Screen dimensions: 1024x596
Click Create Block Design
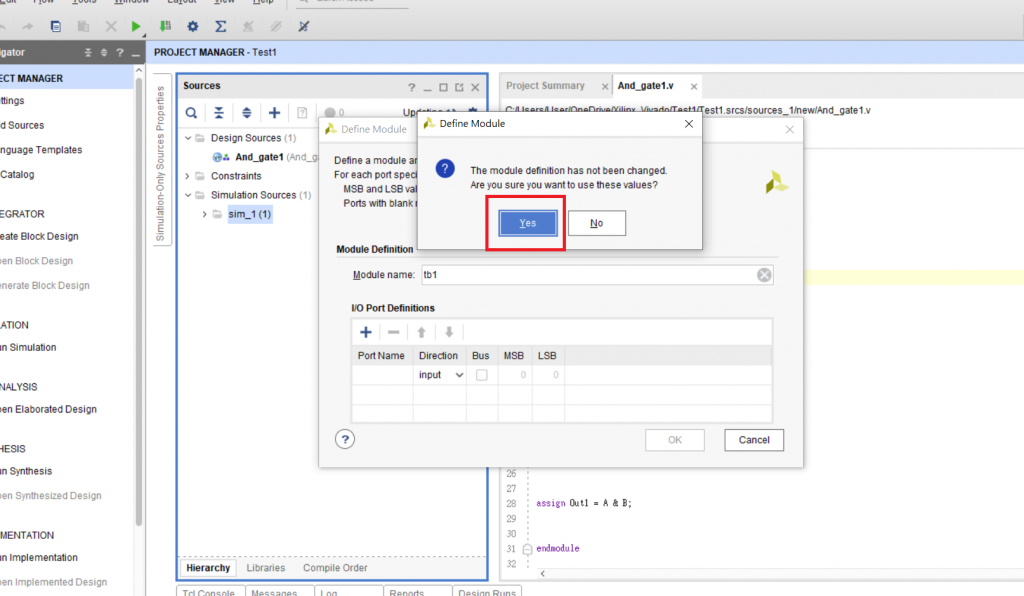[x=39, y=236]
